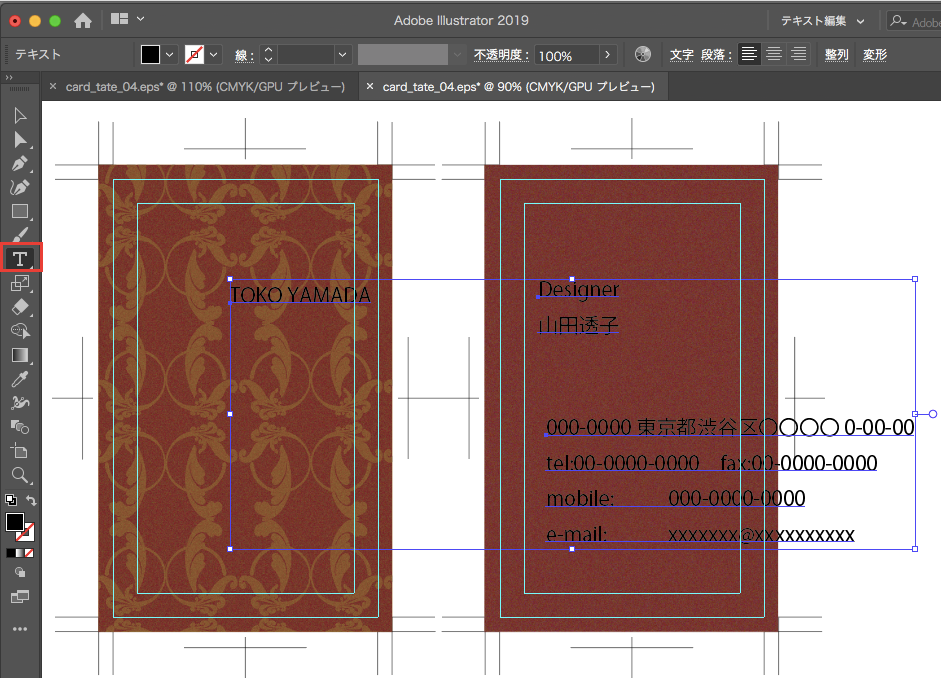Expand the テキスト編集 workspace switcher
Viewport: 941px width, 678px height.
click(x=822, y=20)
